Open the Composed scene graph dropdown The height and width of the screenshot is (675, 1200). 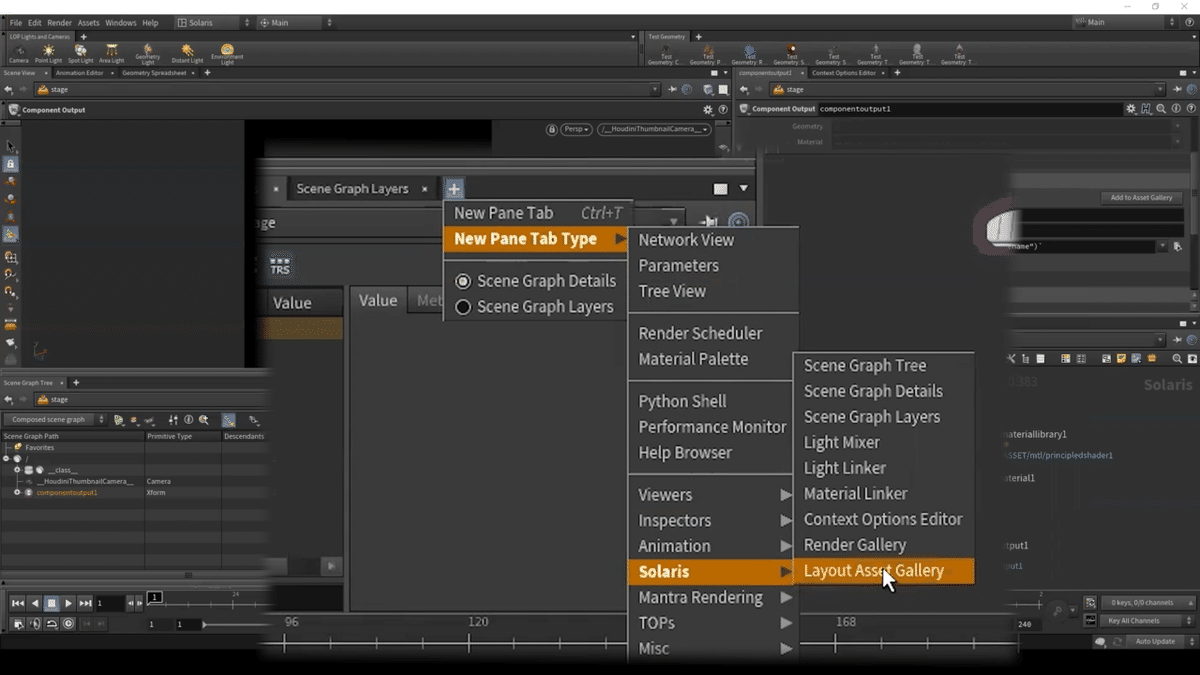(56, 420)
